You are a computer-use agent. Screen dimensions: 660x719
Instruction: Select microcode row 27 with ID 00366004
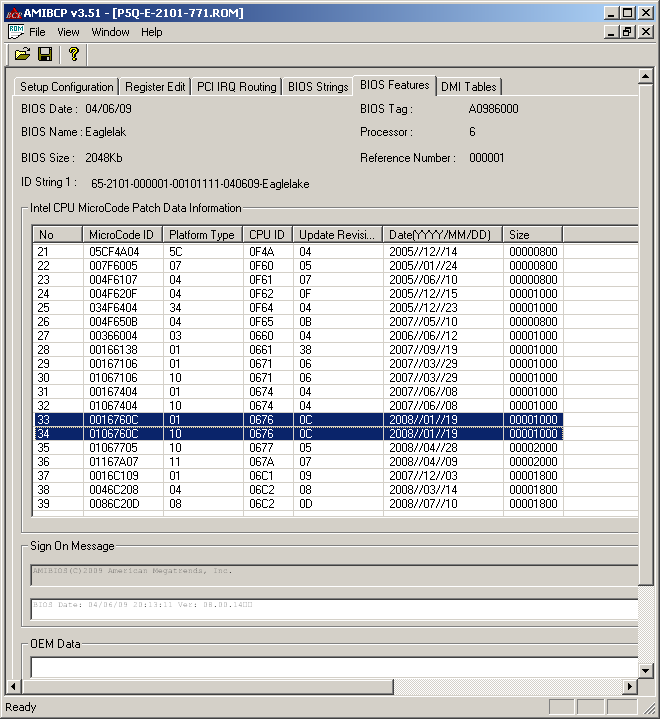click(x=299, y=336)
